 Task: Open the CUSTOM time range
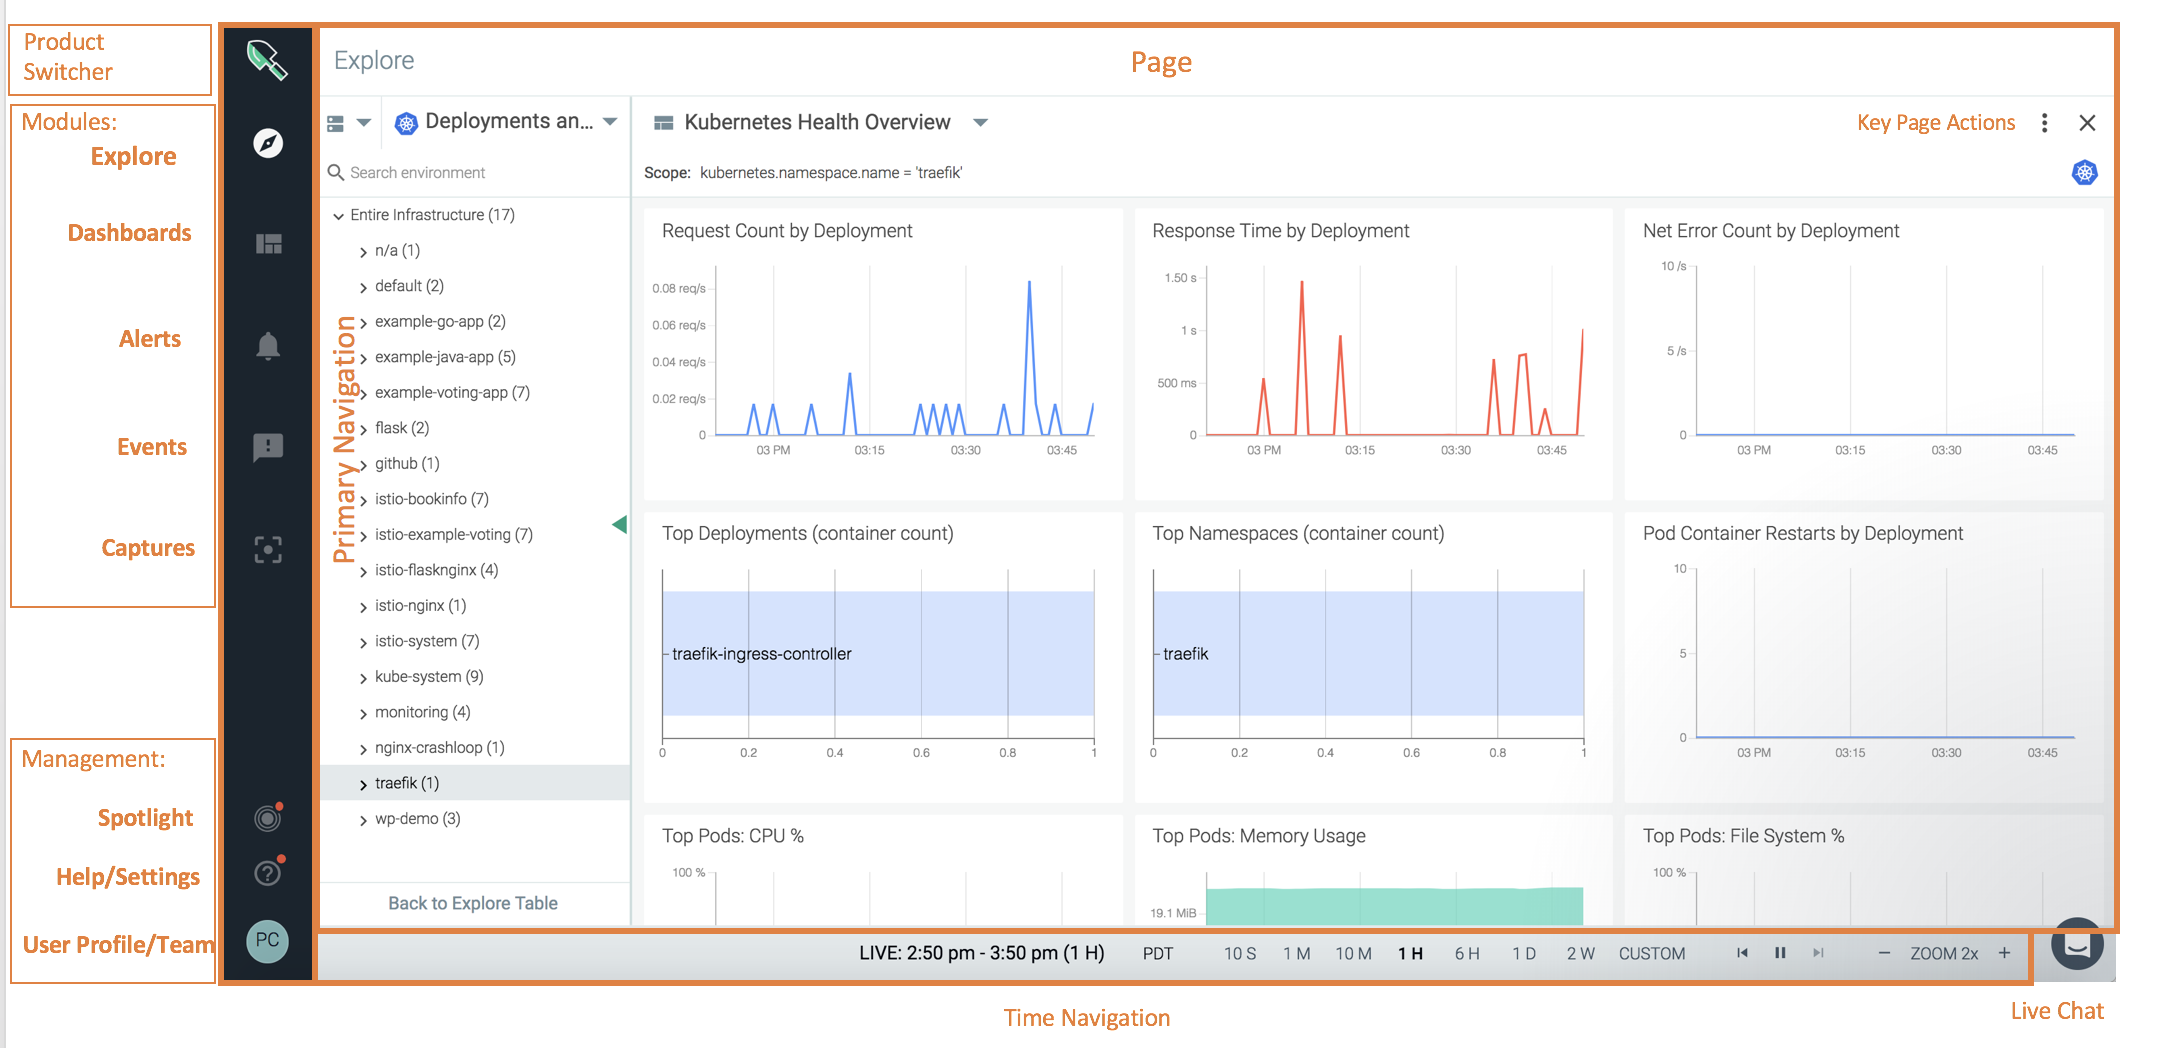pos(1652,953)
